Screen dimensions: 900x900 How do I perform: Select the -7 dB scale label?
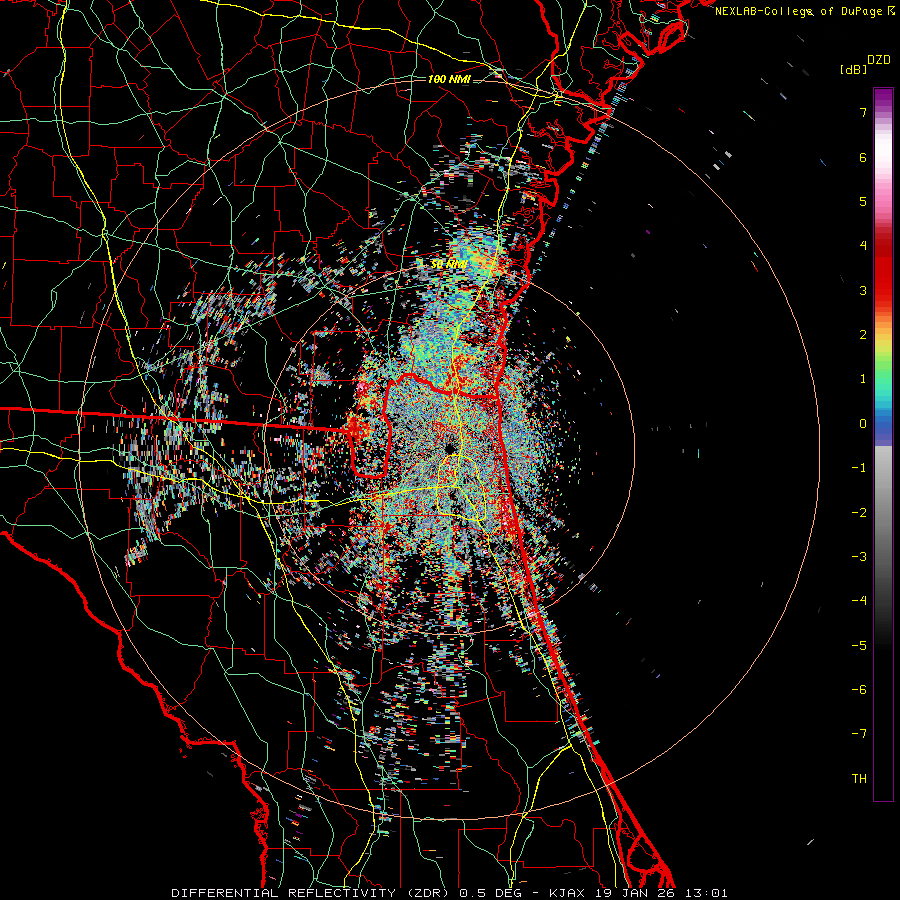[859, 734]
